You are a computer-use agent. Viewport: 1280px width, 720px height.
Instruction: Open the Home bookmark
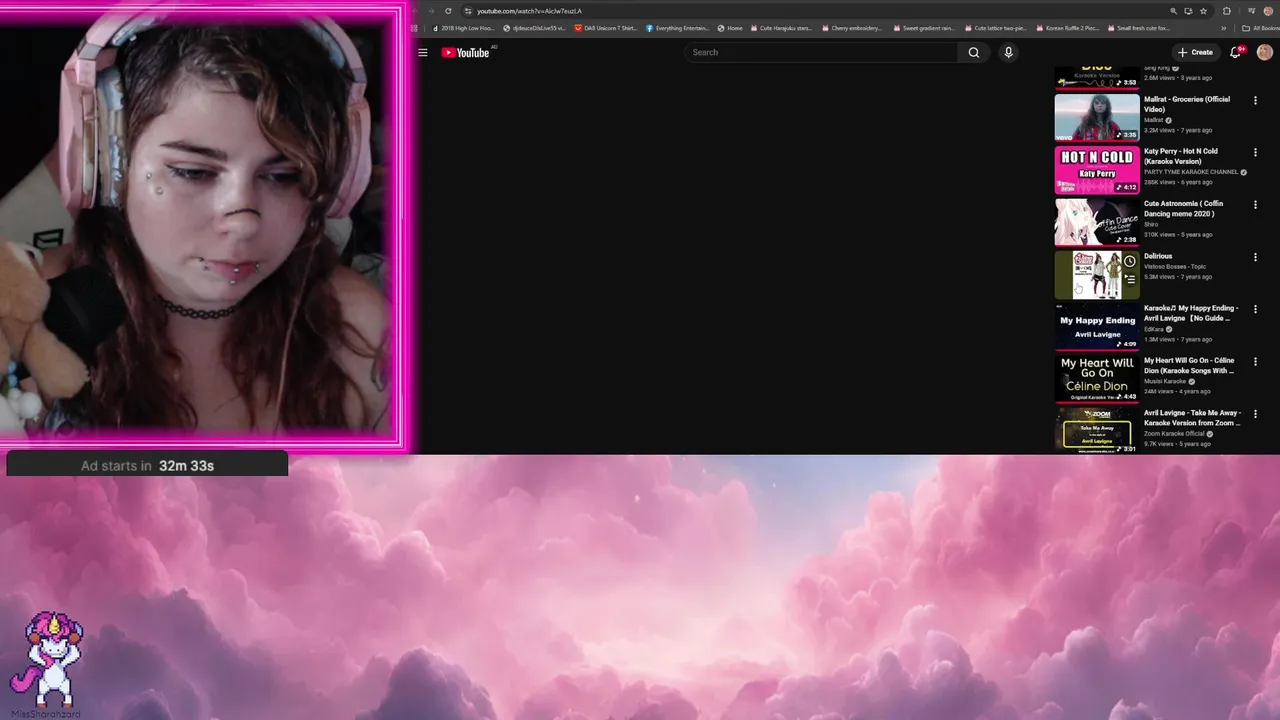point(730,28)
